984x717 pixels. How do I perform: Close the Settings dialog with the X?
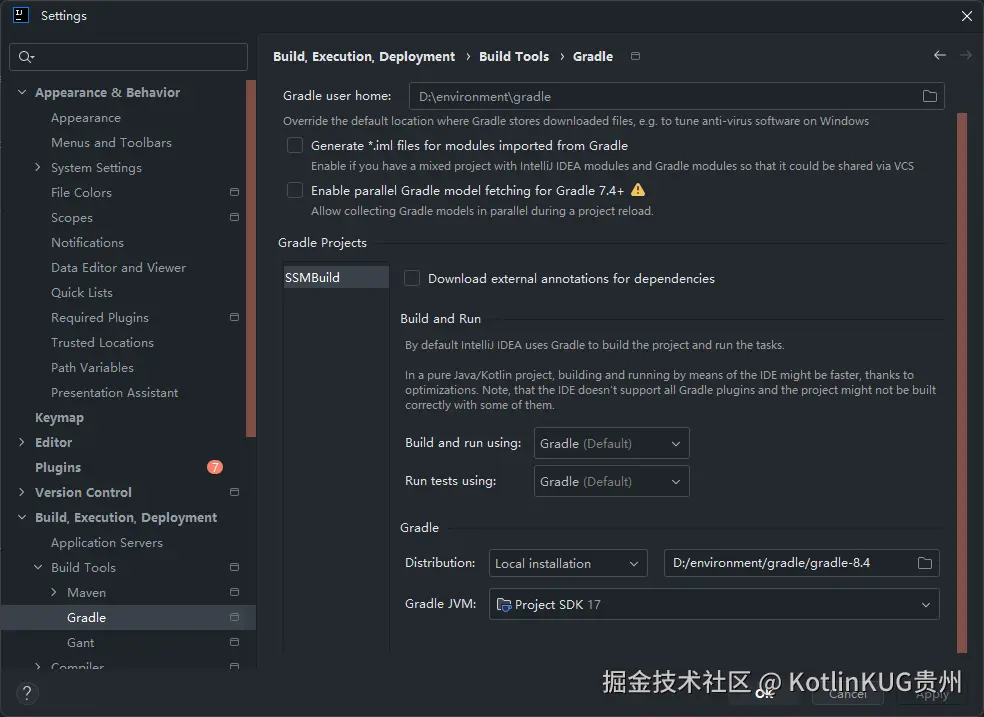966,16
